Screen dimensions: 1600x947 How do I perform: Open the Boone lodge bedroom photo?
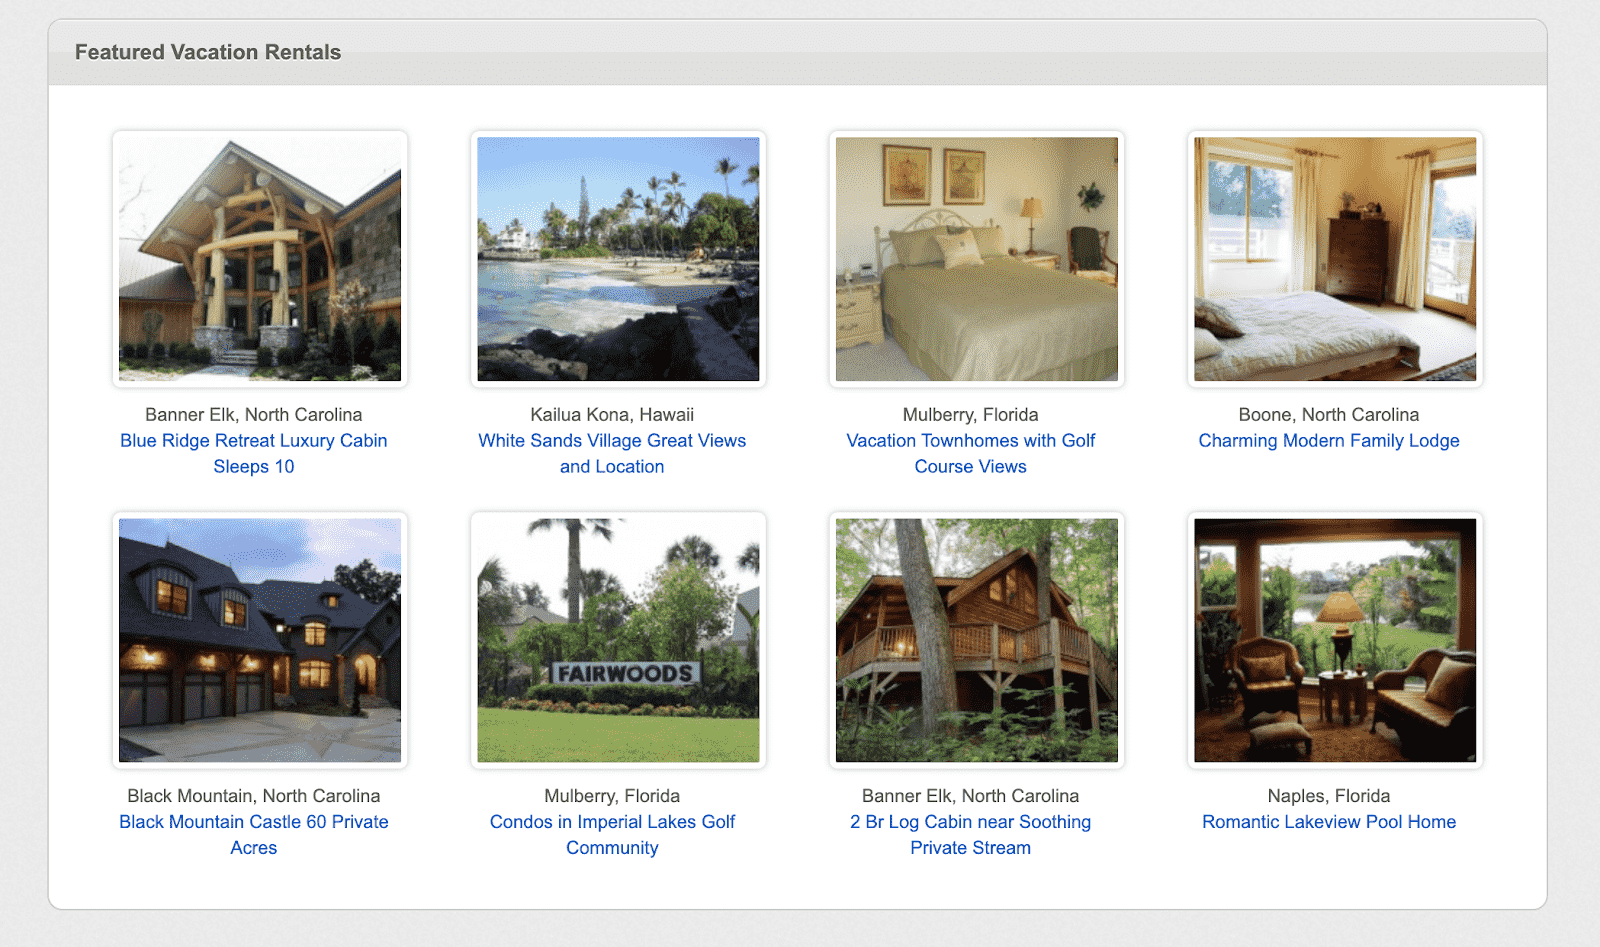(1335, 259)
